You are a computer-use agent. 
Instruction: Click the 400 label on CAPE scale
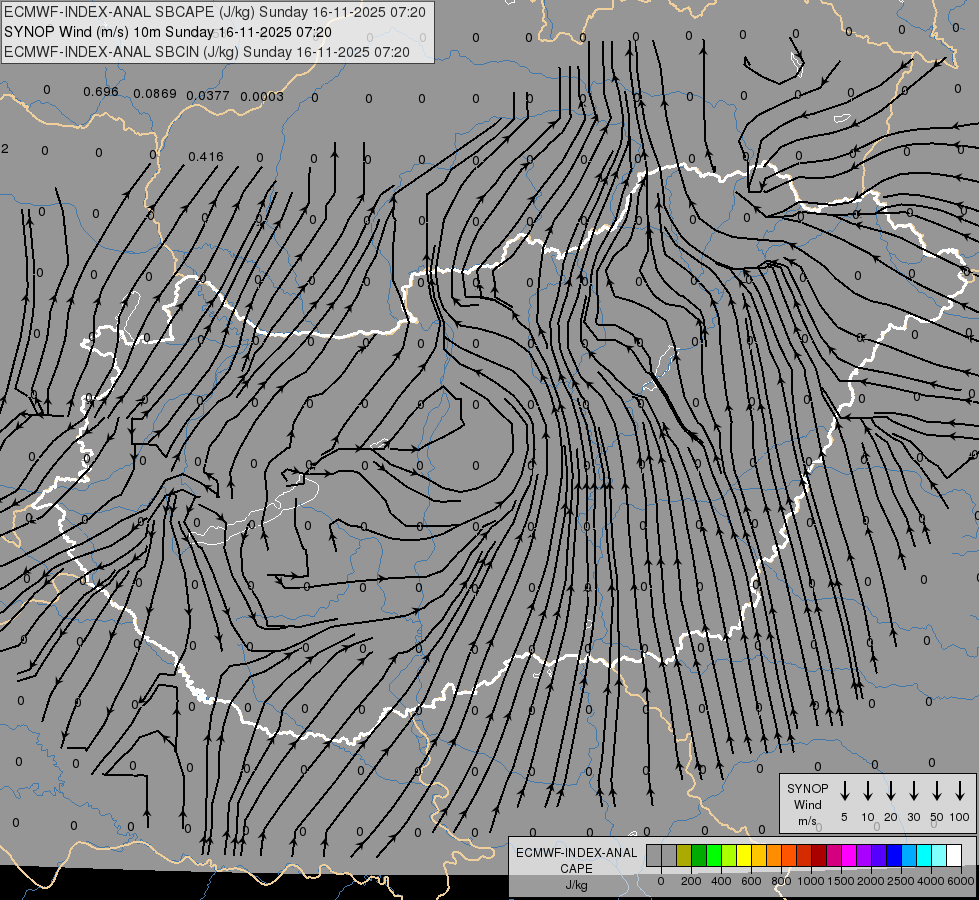pos(721,881)
